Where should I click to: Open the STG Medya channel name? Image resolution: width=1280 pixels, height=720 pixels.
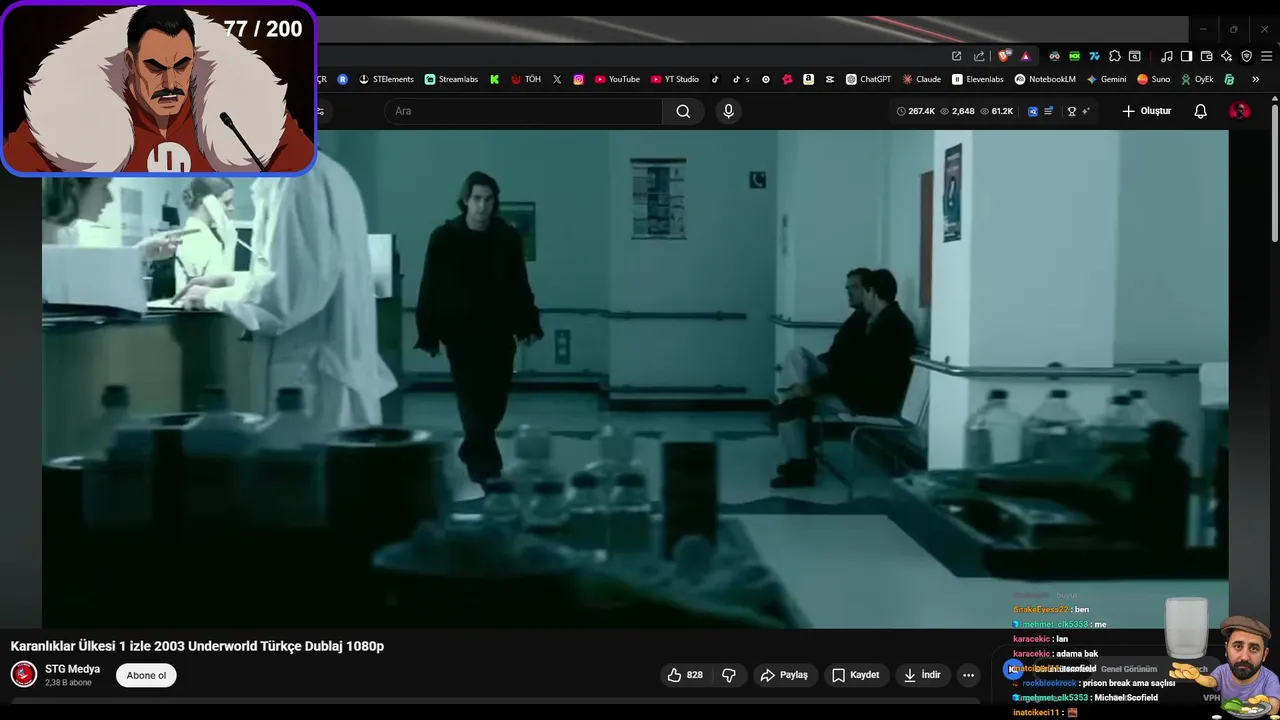(x=72, y=669)
